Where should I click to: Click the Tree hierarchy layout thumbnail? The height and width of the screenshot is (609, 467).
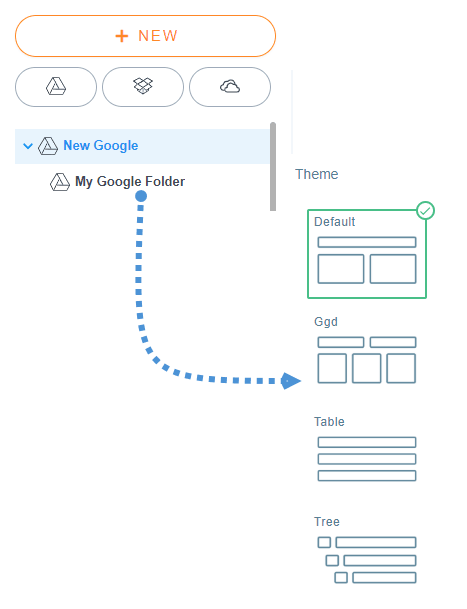367,560
